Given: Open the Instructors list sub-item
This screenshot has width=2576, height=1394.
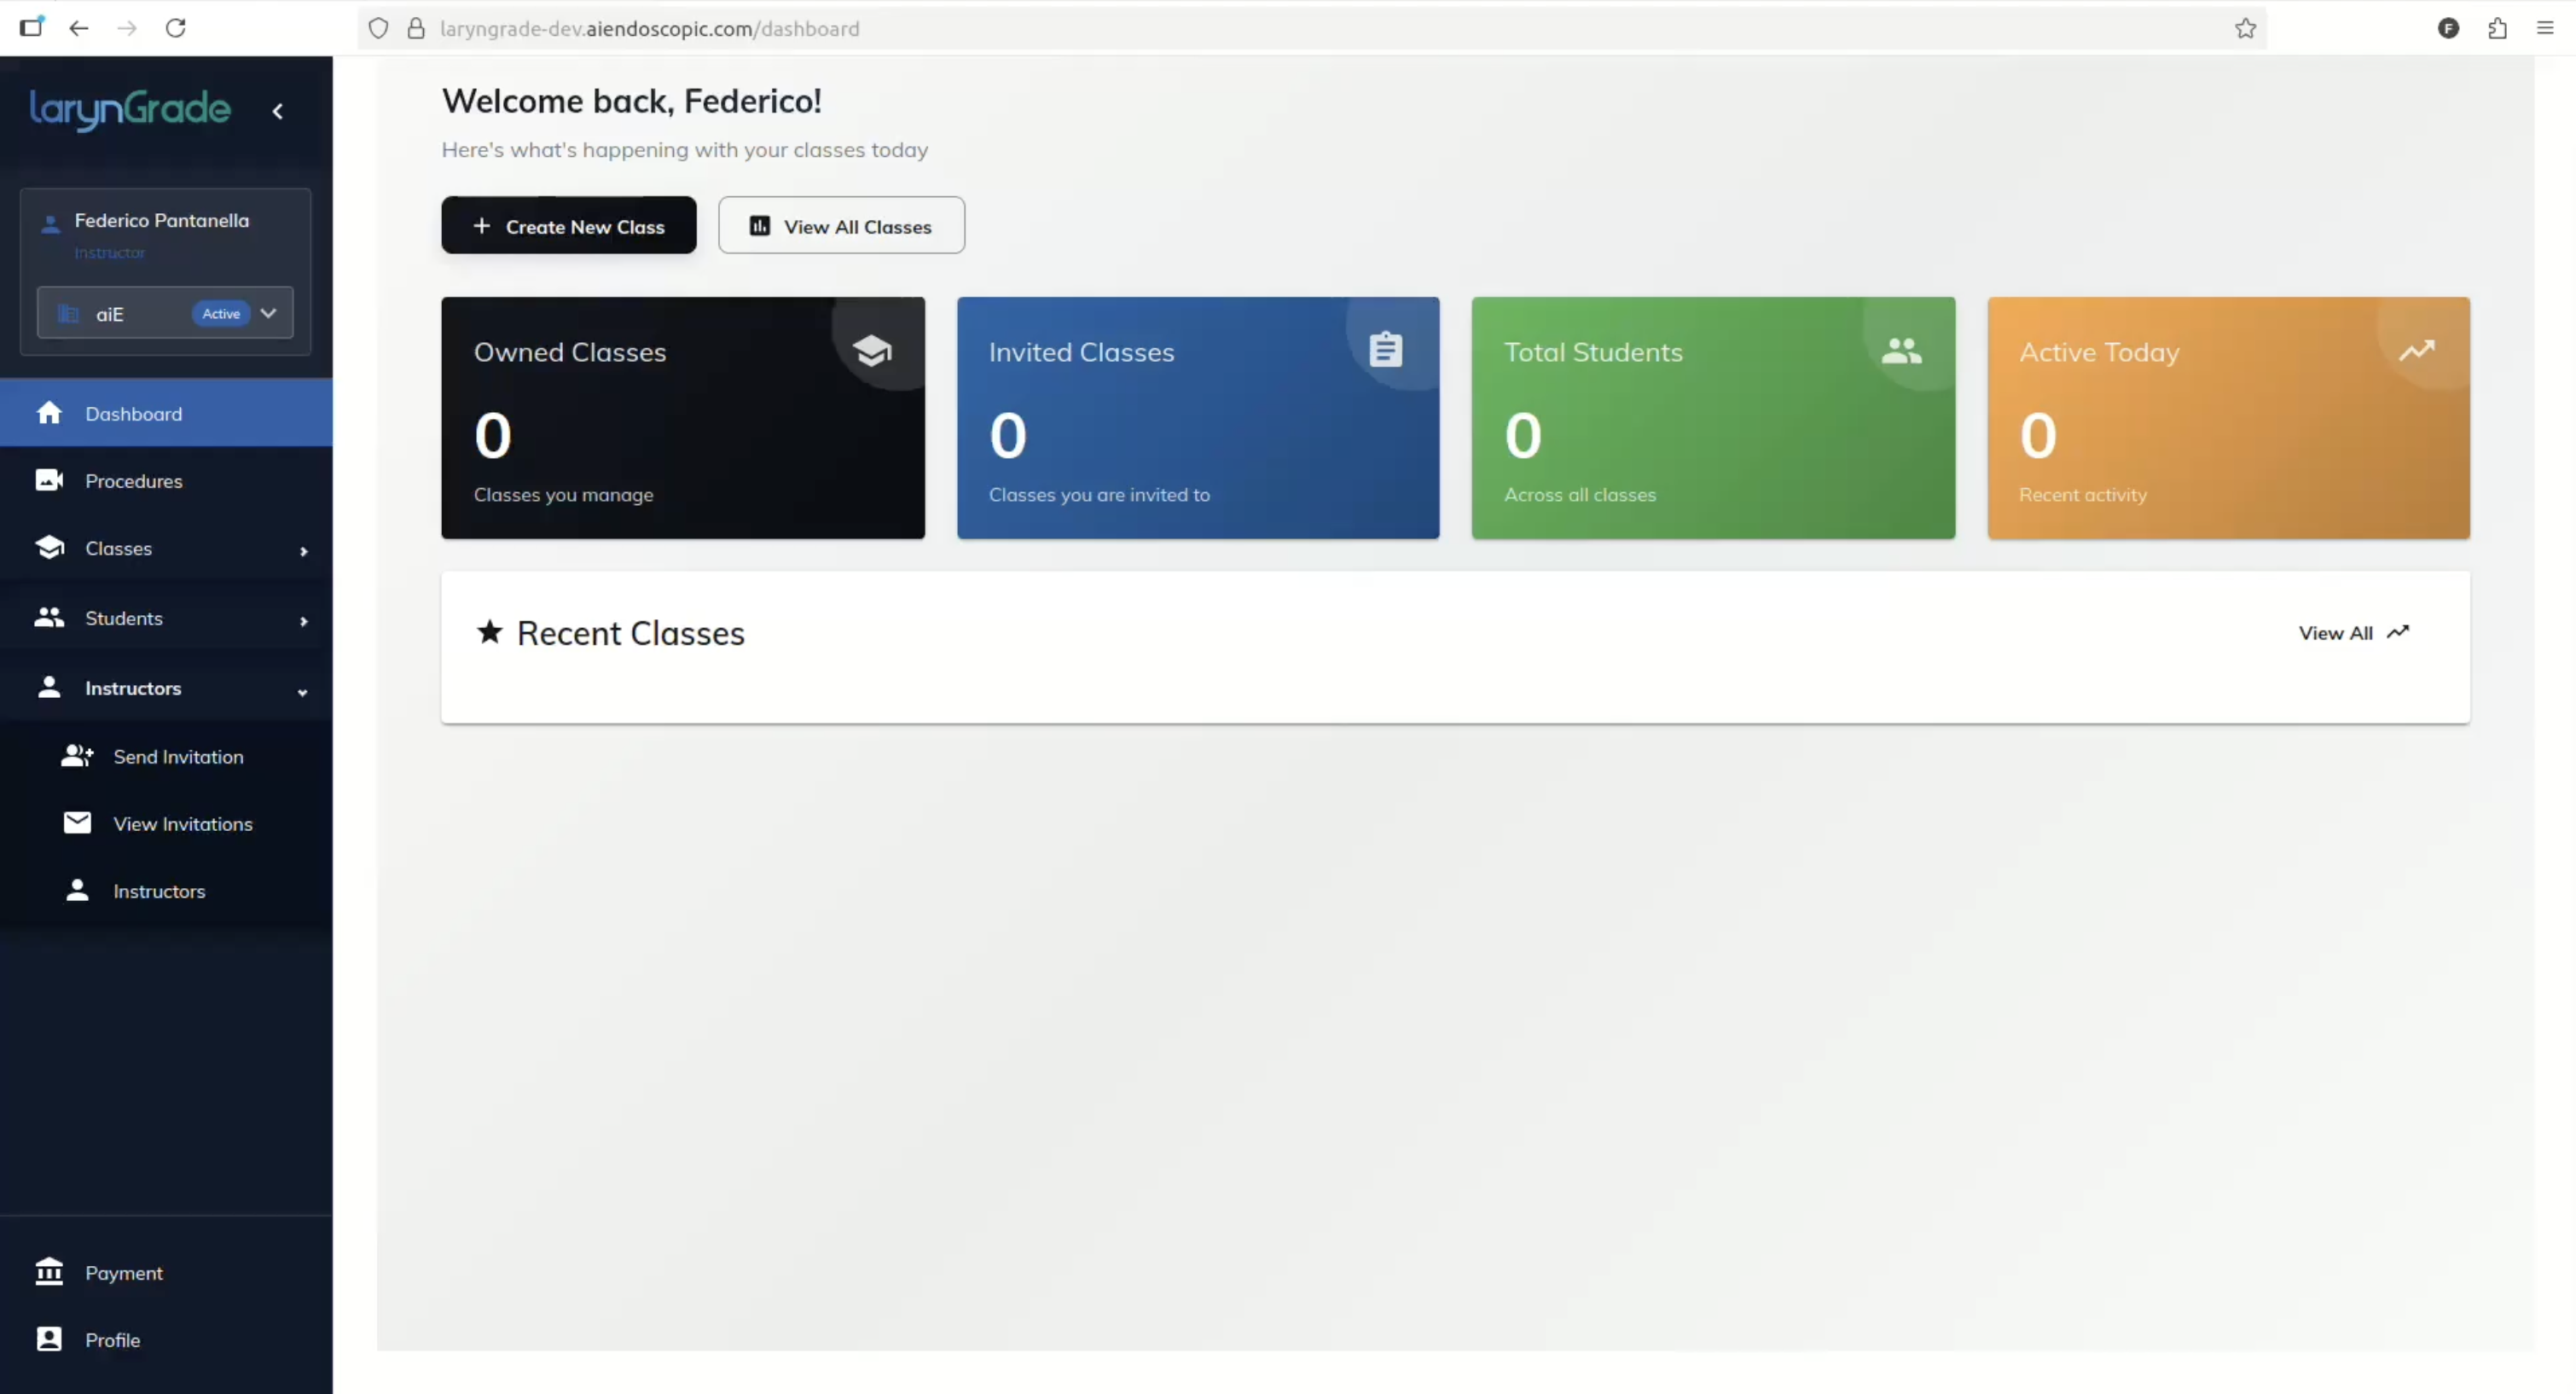Looking at the screenshot, I should (159, 891).
